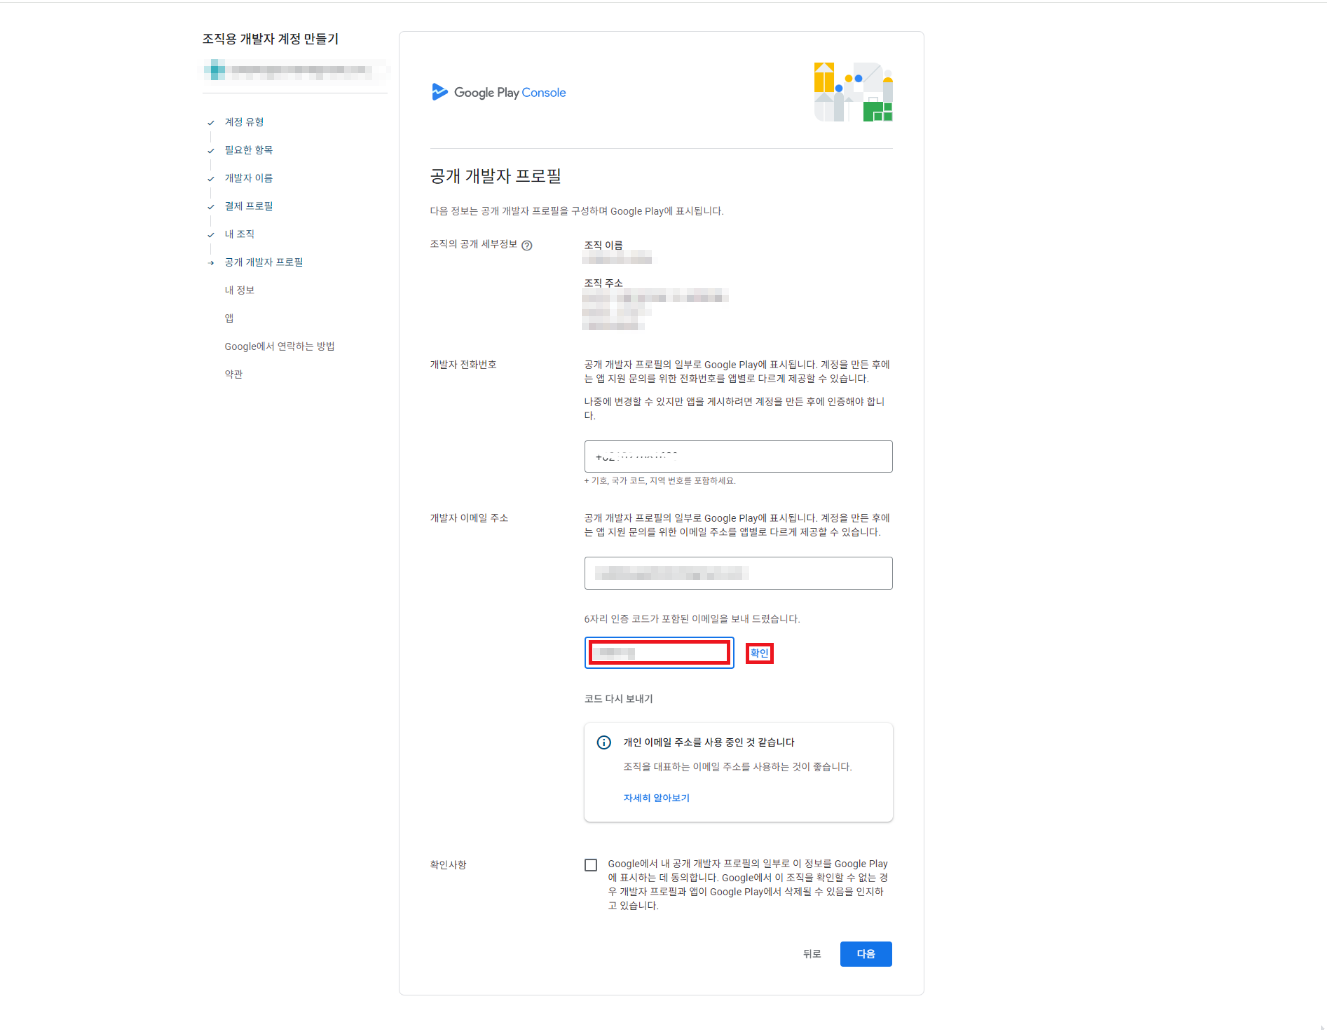The image size is (1327, 1030).
Task: Click the Play Console header illustration
Action: 853,92
